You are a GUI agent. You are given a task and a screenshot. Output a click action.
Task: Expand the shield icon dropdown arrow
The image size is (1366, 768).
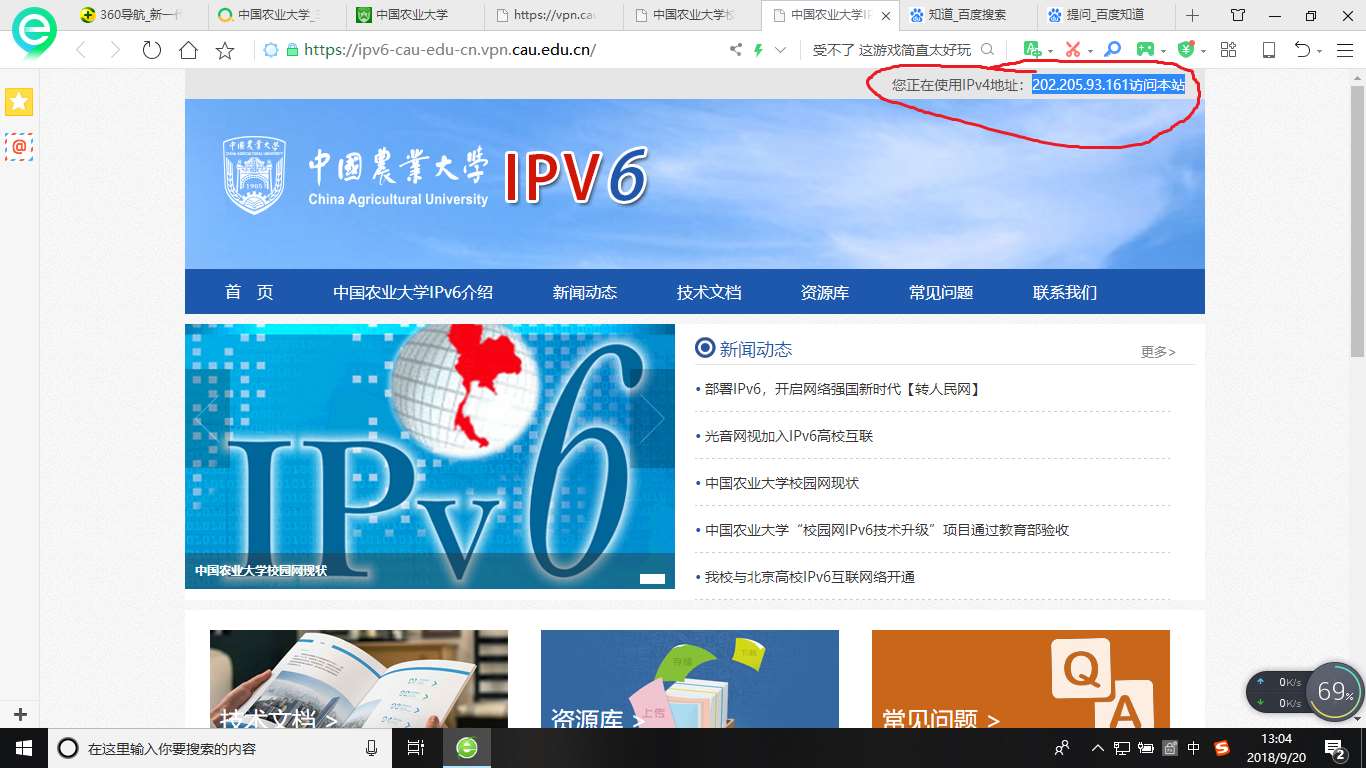(1203, 51)
